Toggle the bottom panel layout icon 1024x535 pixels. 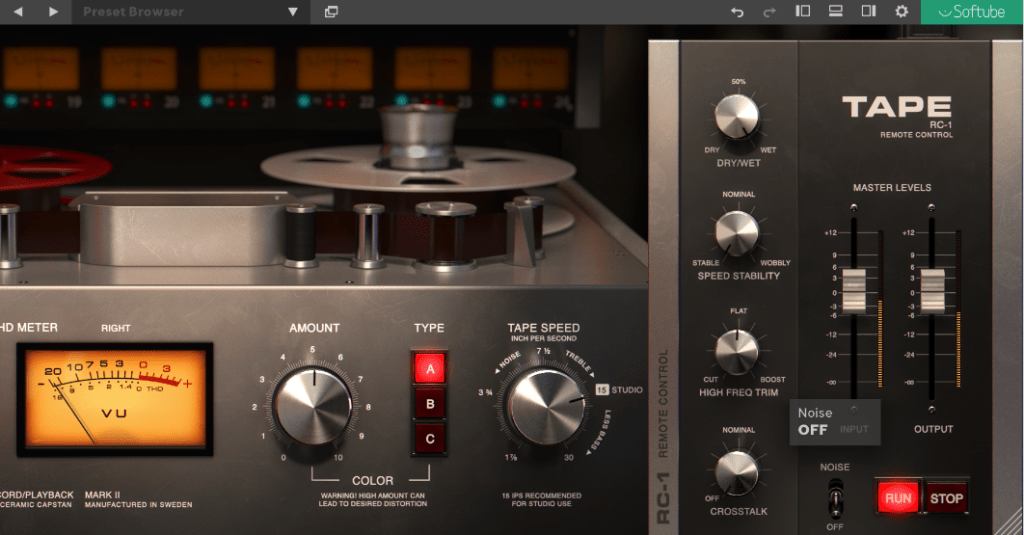[x=835, y=12]
